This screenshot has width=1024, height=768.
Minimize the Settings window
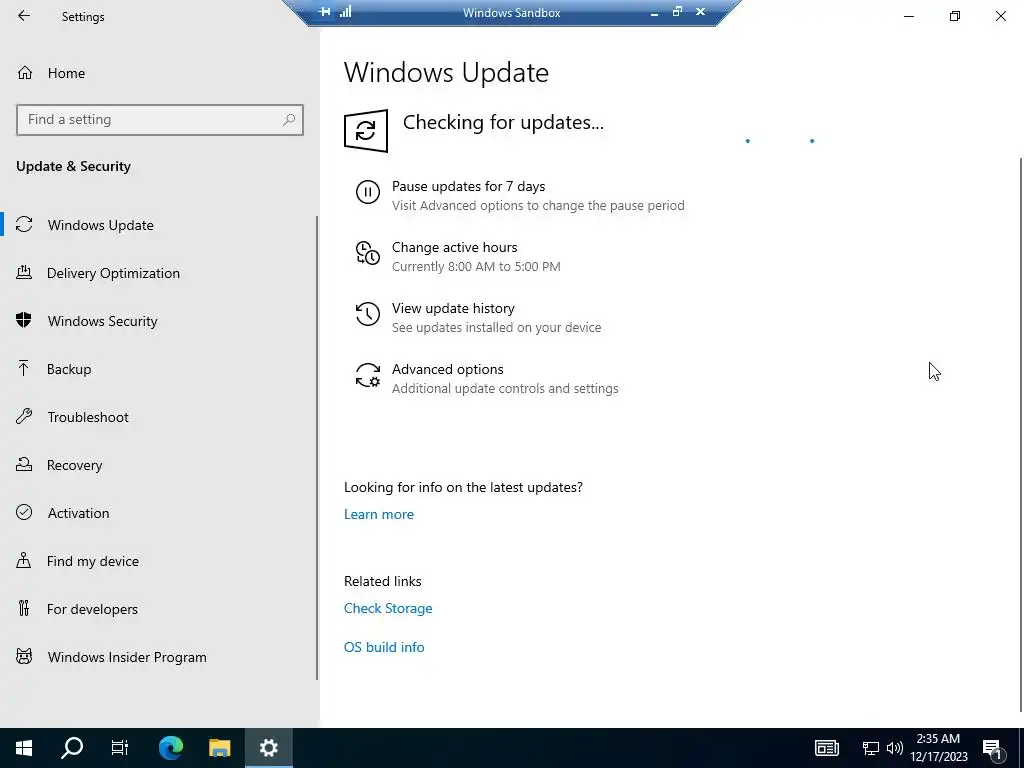click(909, 16)
